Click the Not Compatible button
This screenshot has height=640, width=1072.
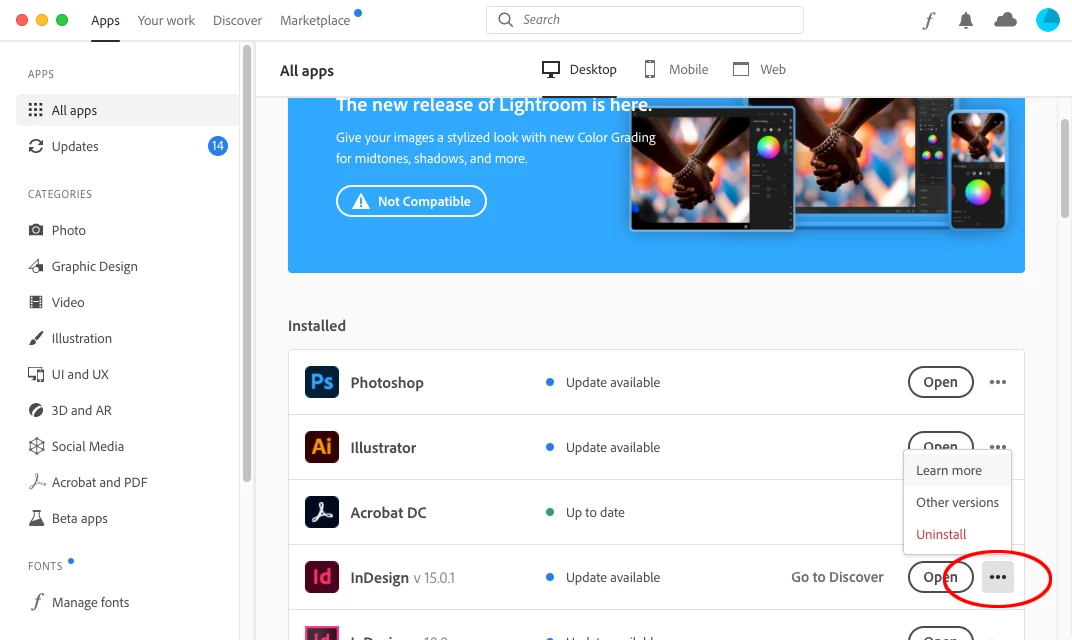[x=412, y=201]
